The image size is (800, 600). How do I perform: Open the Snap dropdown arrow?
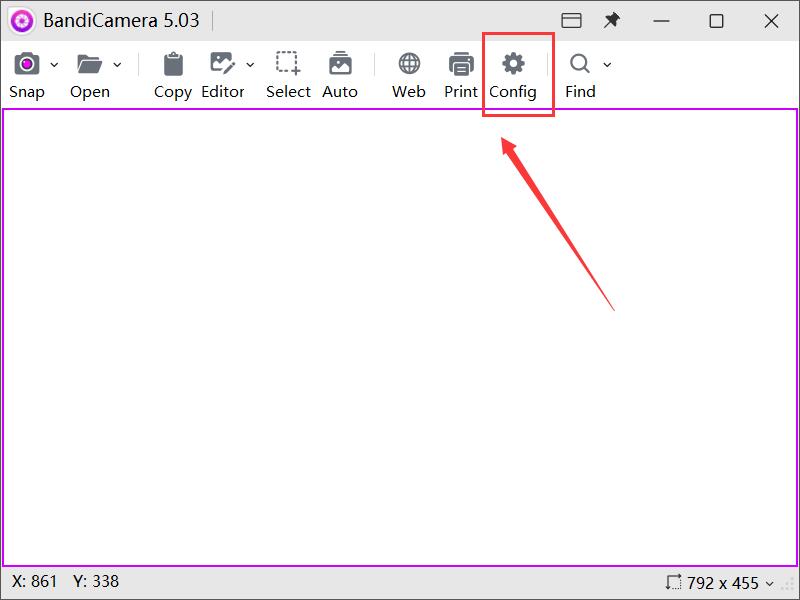[x=54, y=65]
